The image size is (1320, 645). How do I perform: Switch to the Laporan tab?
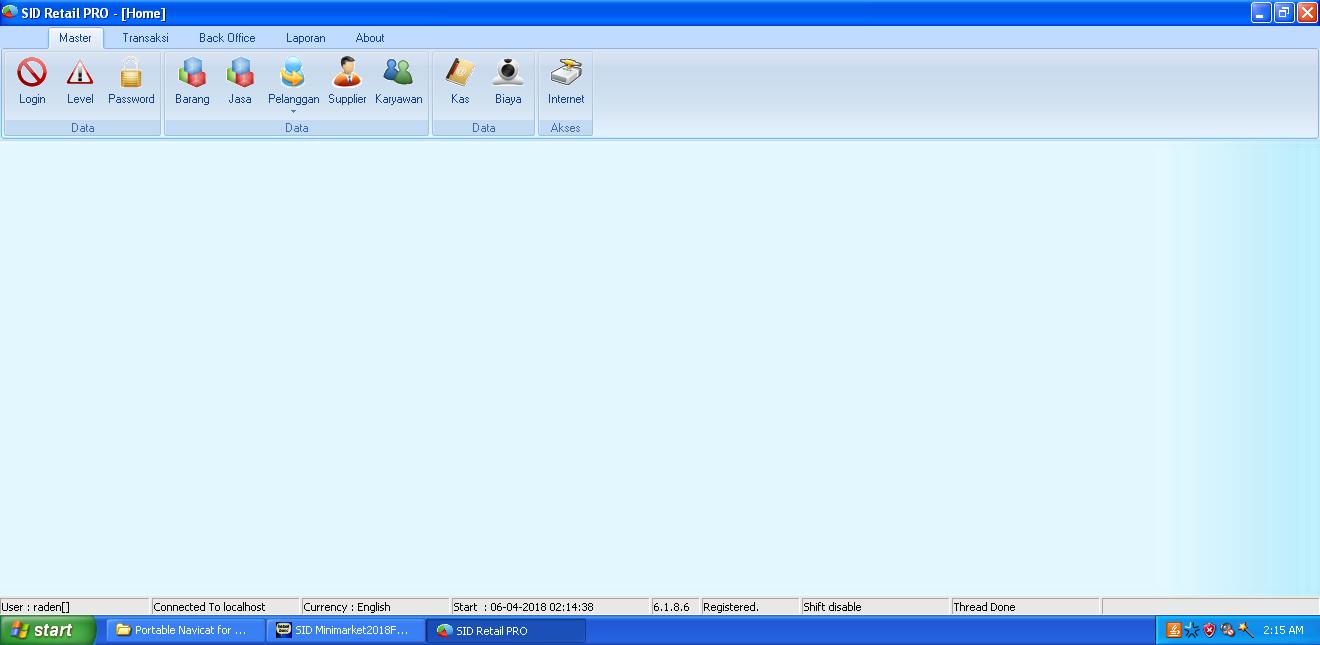click(306, 38)
